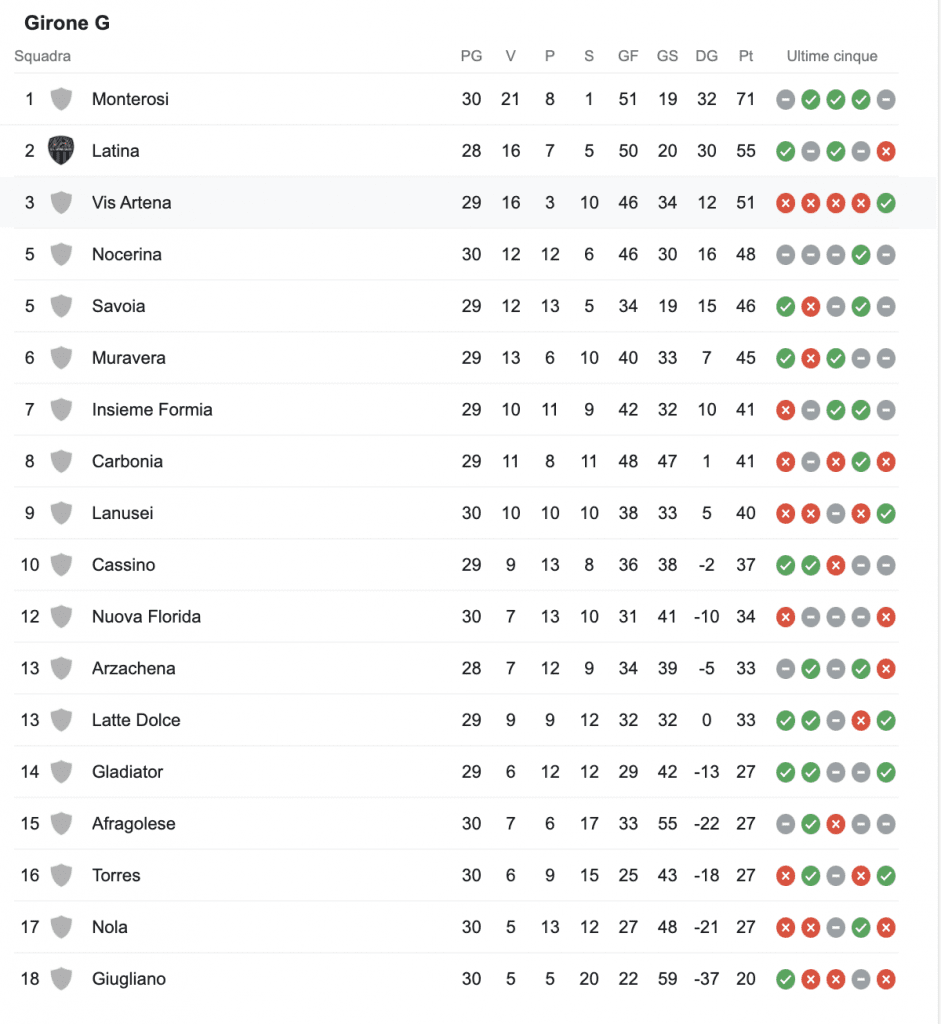Click the Squadra column header

(x=42, y=56)
